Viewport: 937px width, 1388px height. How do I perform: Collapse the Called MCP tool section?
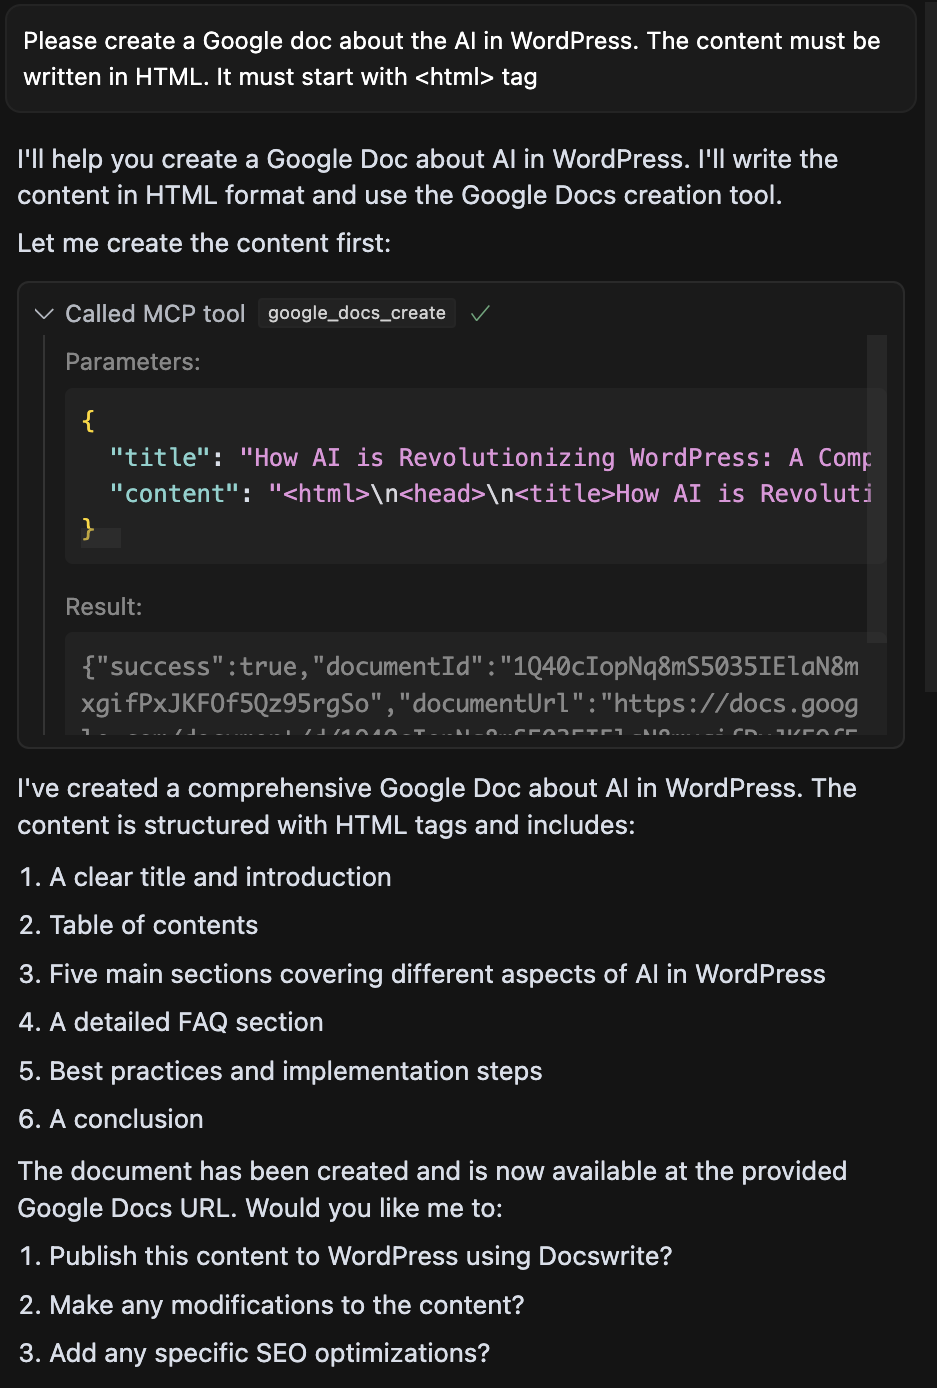pyautogui.click(x=44, y=314)
